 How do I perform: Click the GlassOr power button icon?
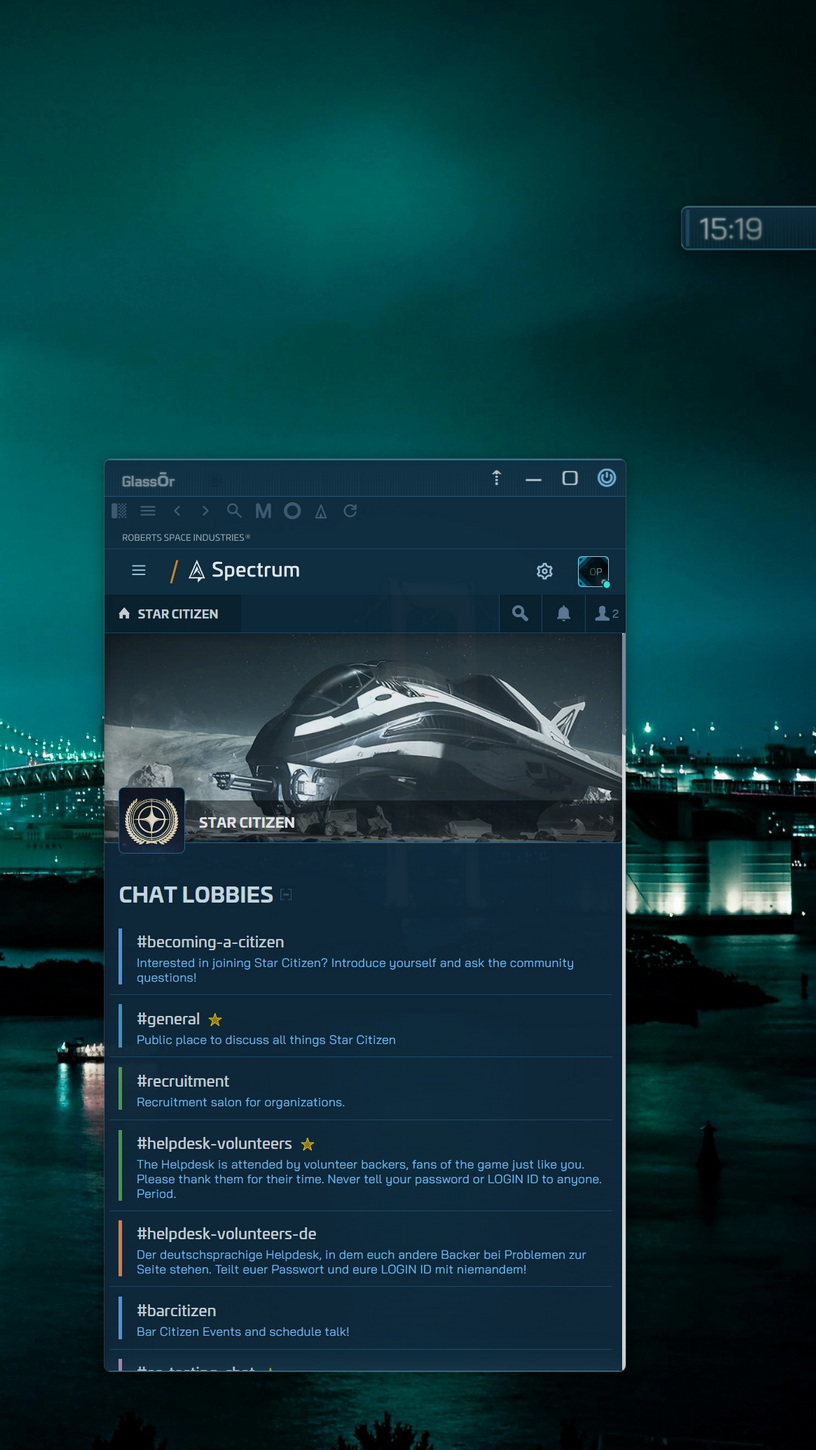(607, 478)
